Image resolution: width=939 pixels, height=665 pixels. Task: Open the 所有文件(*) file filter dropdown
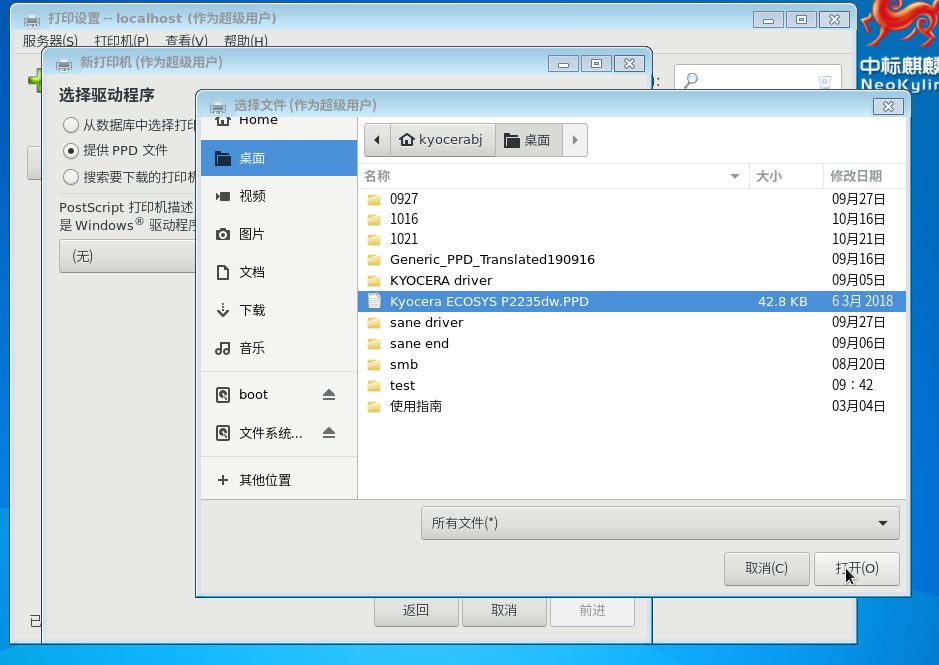[660, 521]
